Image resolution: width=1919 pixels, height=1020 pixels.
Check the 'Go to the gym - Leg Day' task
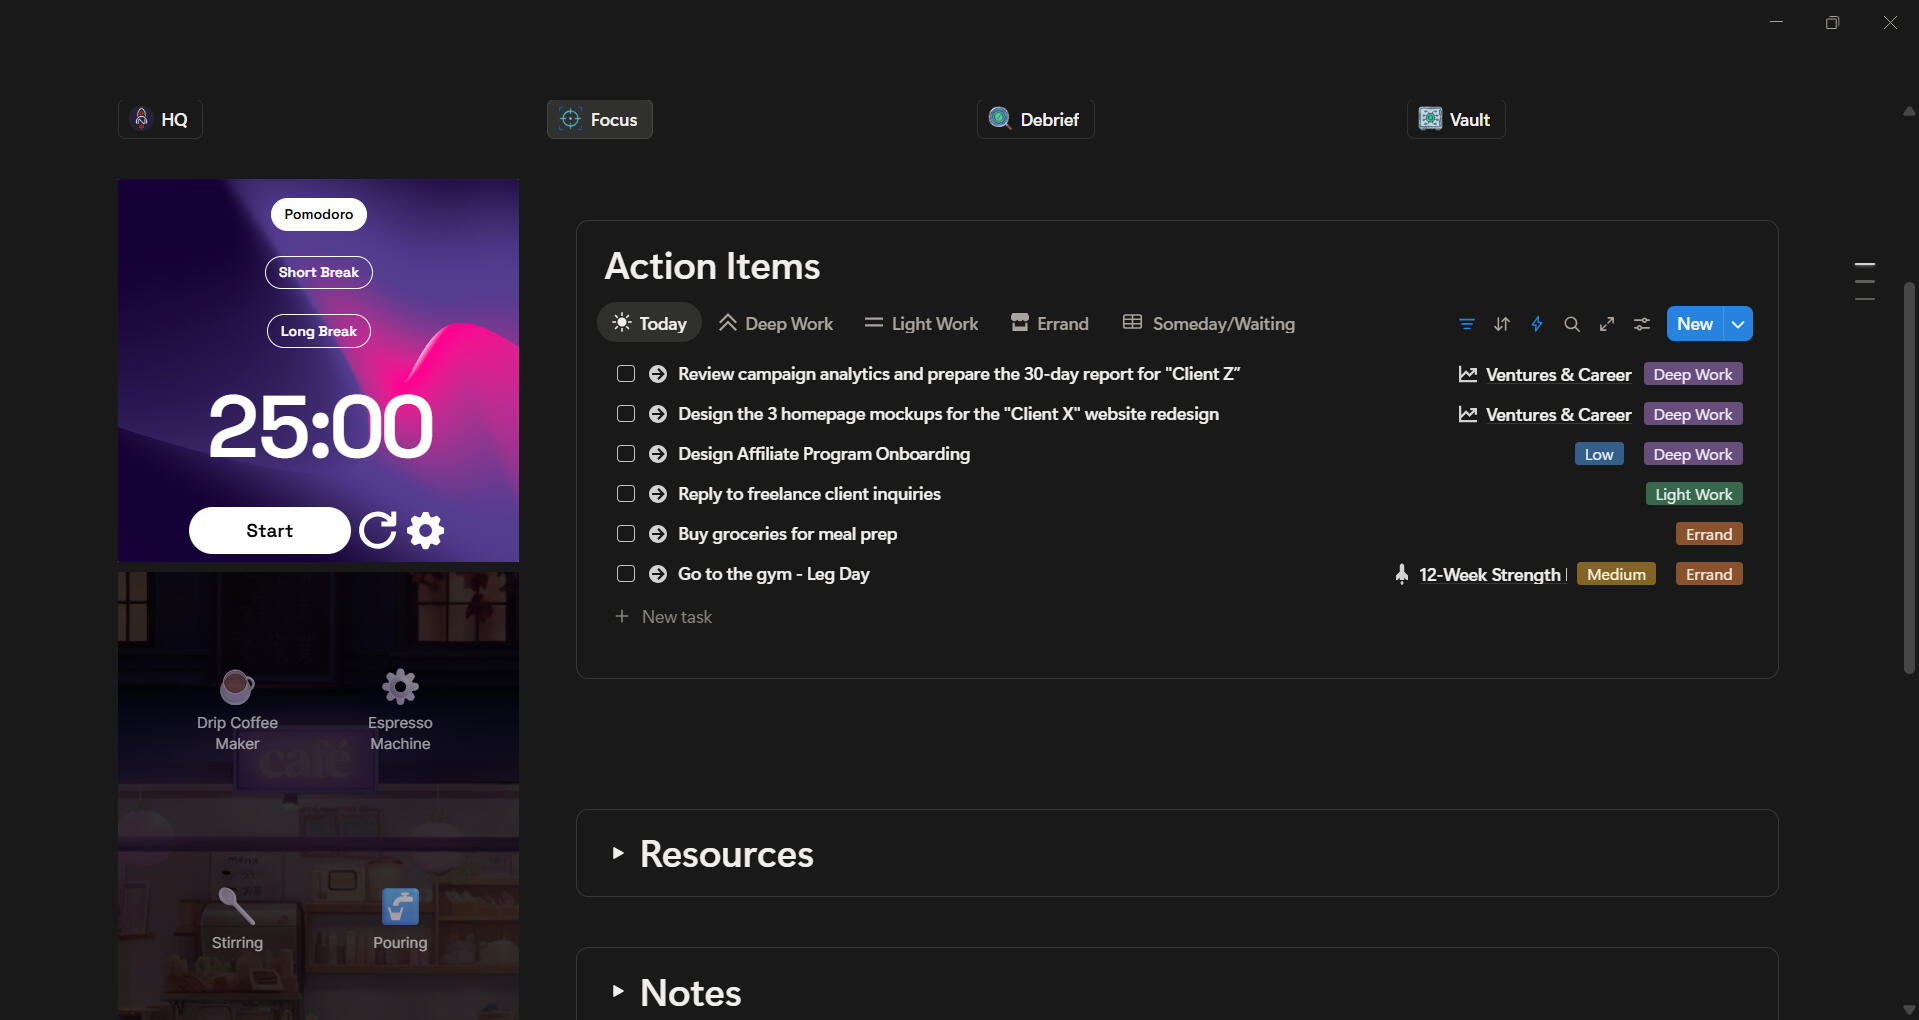[626, 573]
